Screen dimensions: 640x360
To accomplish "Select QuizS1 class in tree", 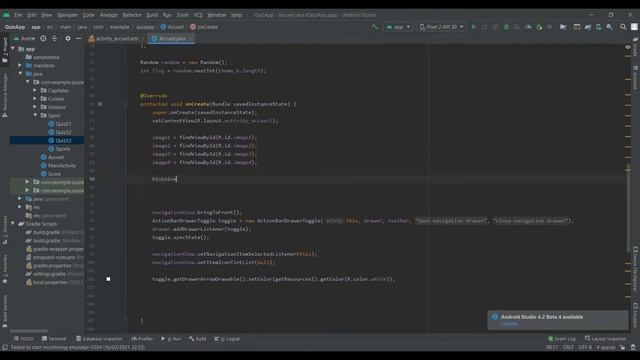I will (x=60, y=124).
